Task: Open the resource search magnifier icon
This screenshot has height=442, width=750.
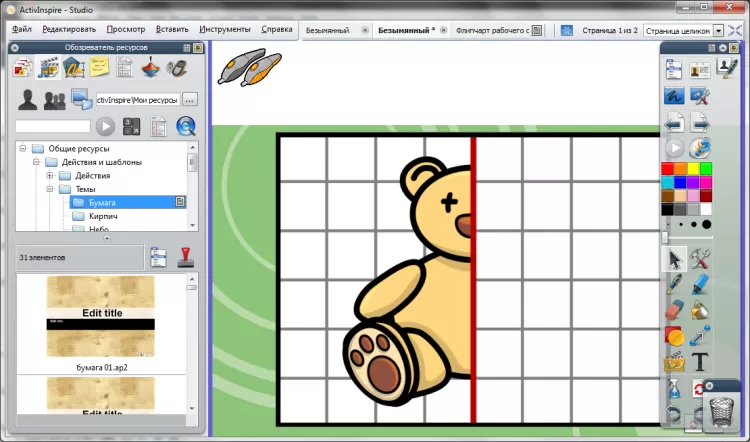Action: 185,126
